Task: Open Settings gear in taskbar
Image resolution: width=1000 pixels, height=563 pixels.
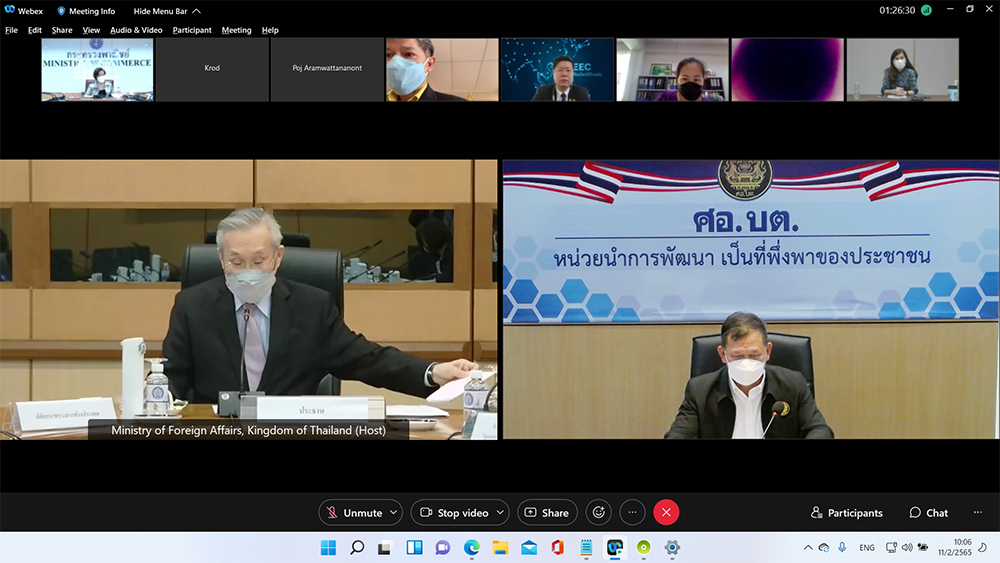Action: click(672, 548)
